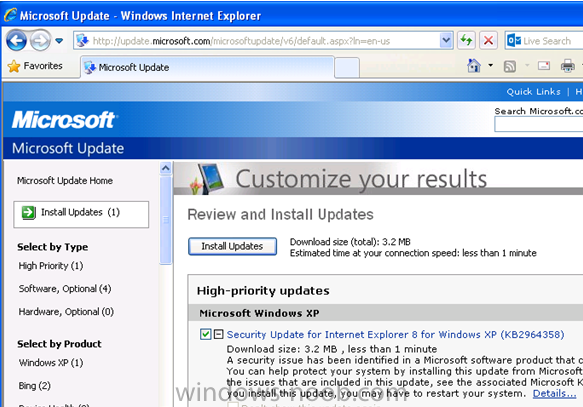Click the RSS feeds icon

click(509, 67)
